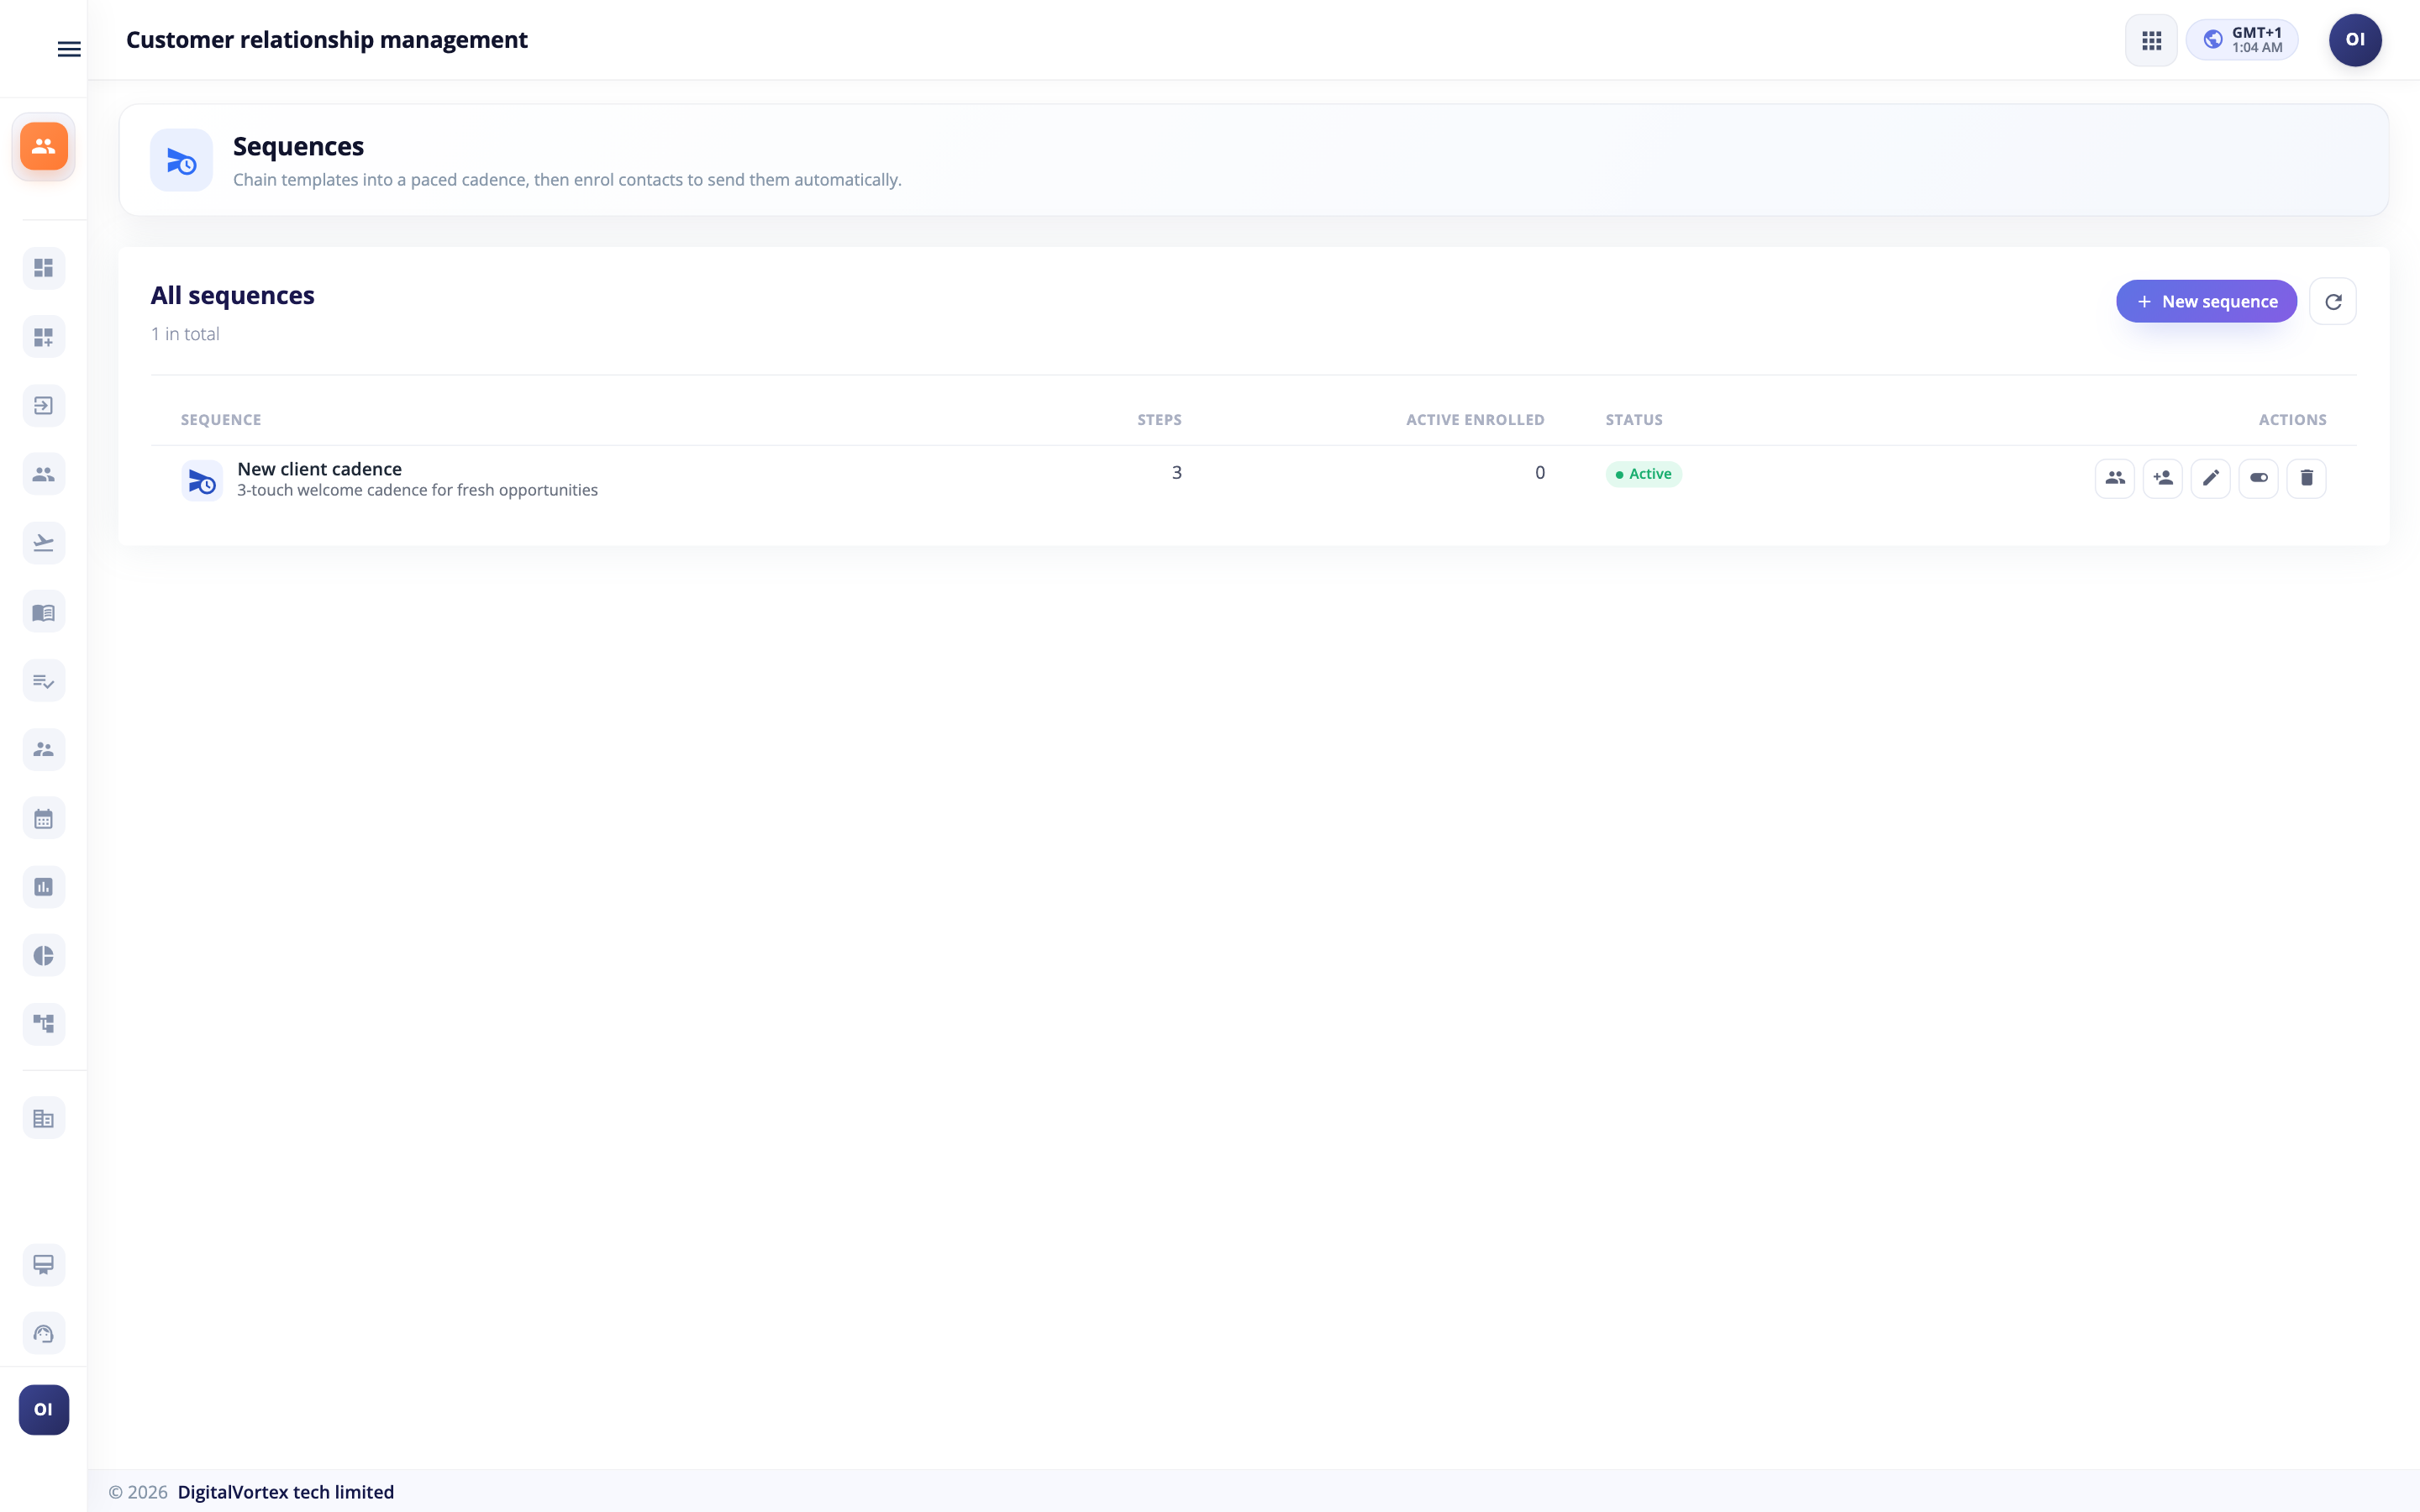Refresh the sequences list
Image resolution: width=2420 pixels, height=1512 pixels.
[x=2333, y=301]
